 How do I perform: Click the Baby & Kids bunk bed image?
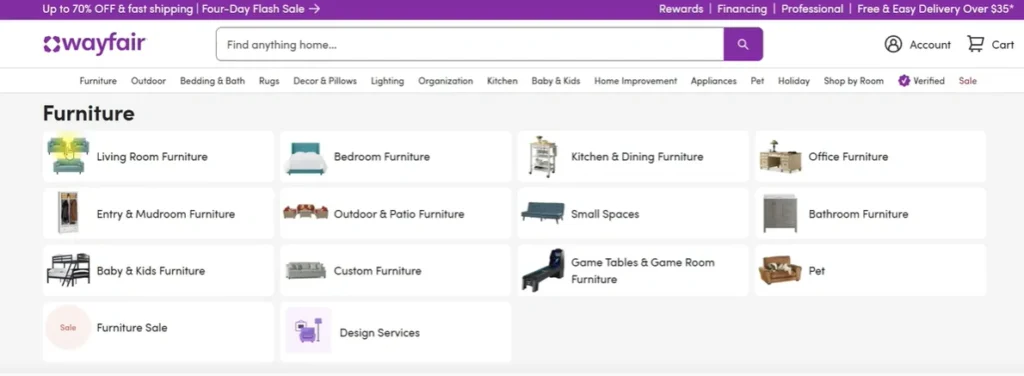[69, 270]
